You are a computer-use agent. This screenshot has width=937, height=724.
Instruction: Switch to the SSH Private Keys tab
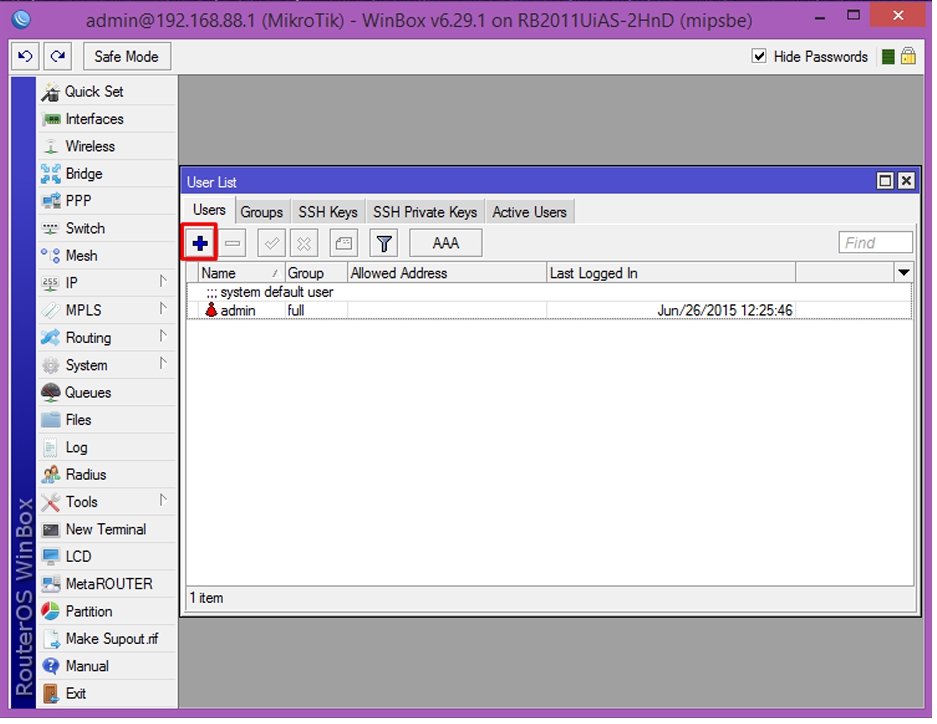(425, 212)
